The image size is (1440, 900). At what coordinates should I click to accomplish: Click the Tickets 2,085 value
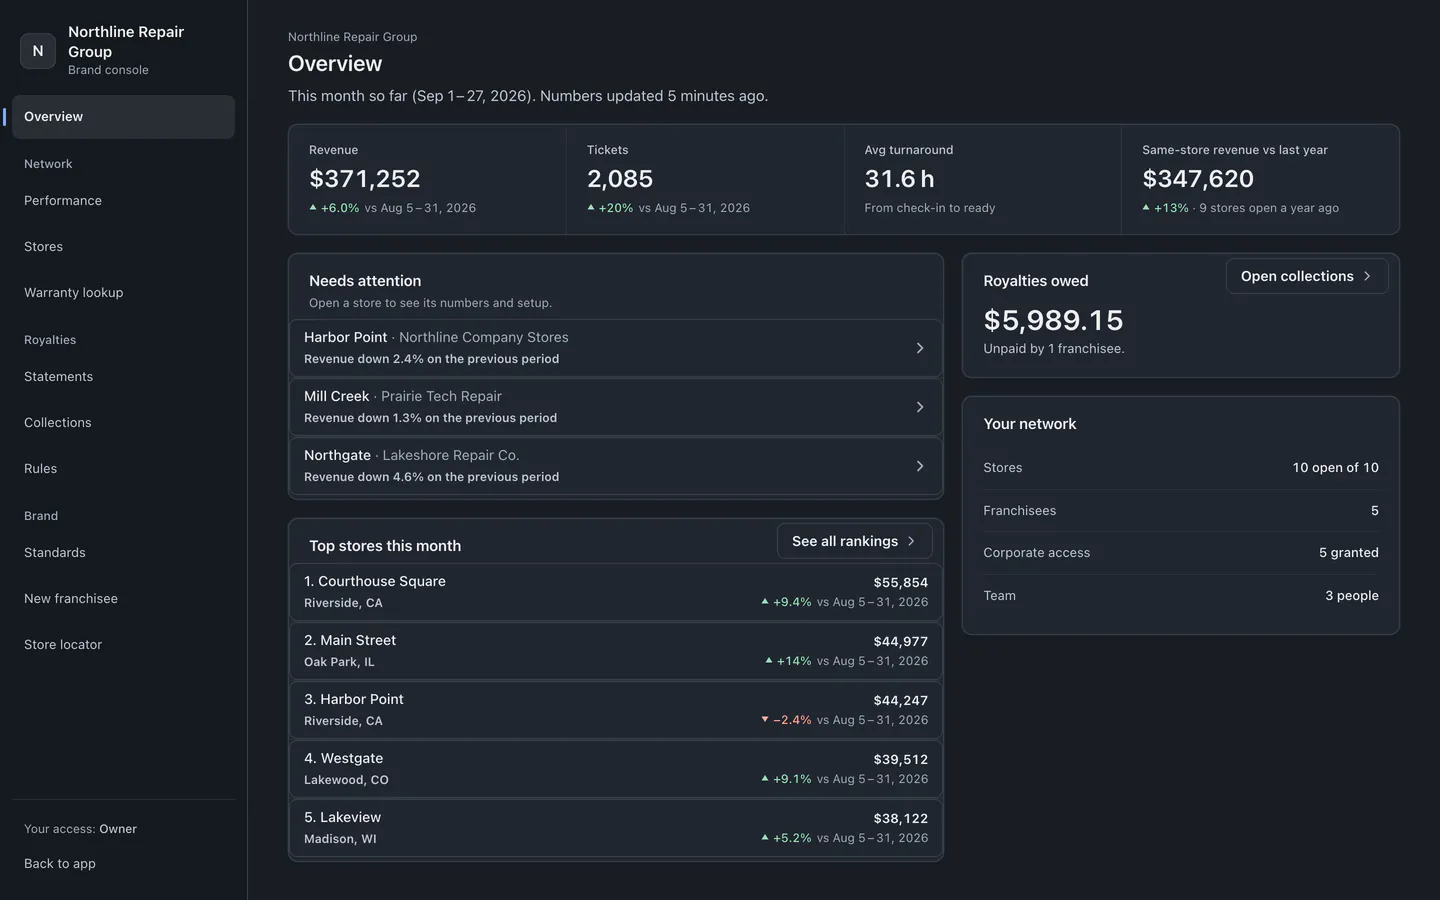(620, 179)
